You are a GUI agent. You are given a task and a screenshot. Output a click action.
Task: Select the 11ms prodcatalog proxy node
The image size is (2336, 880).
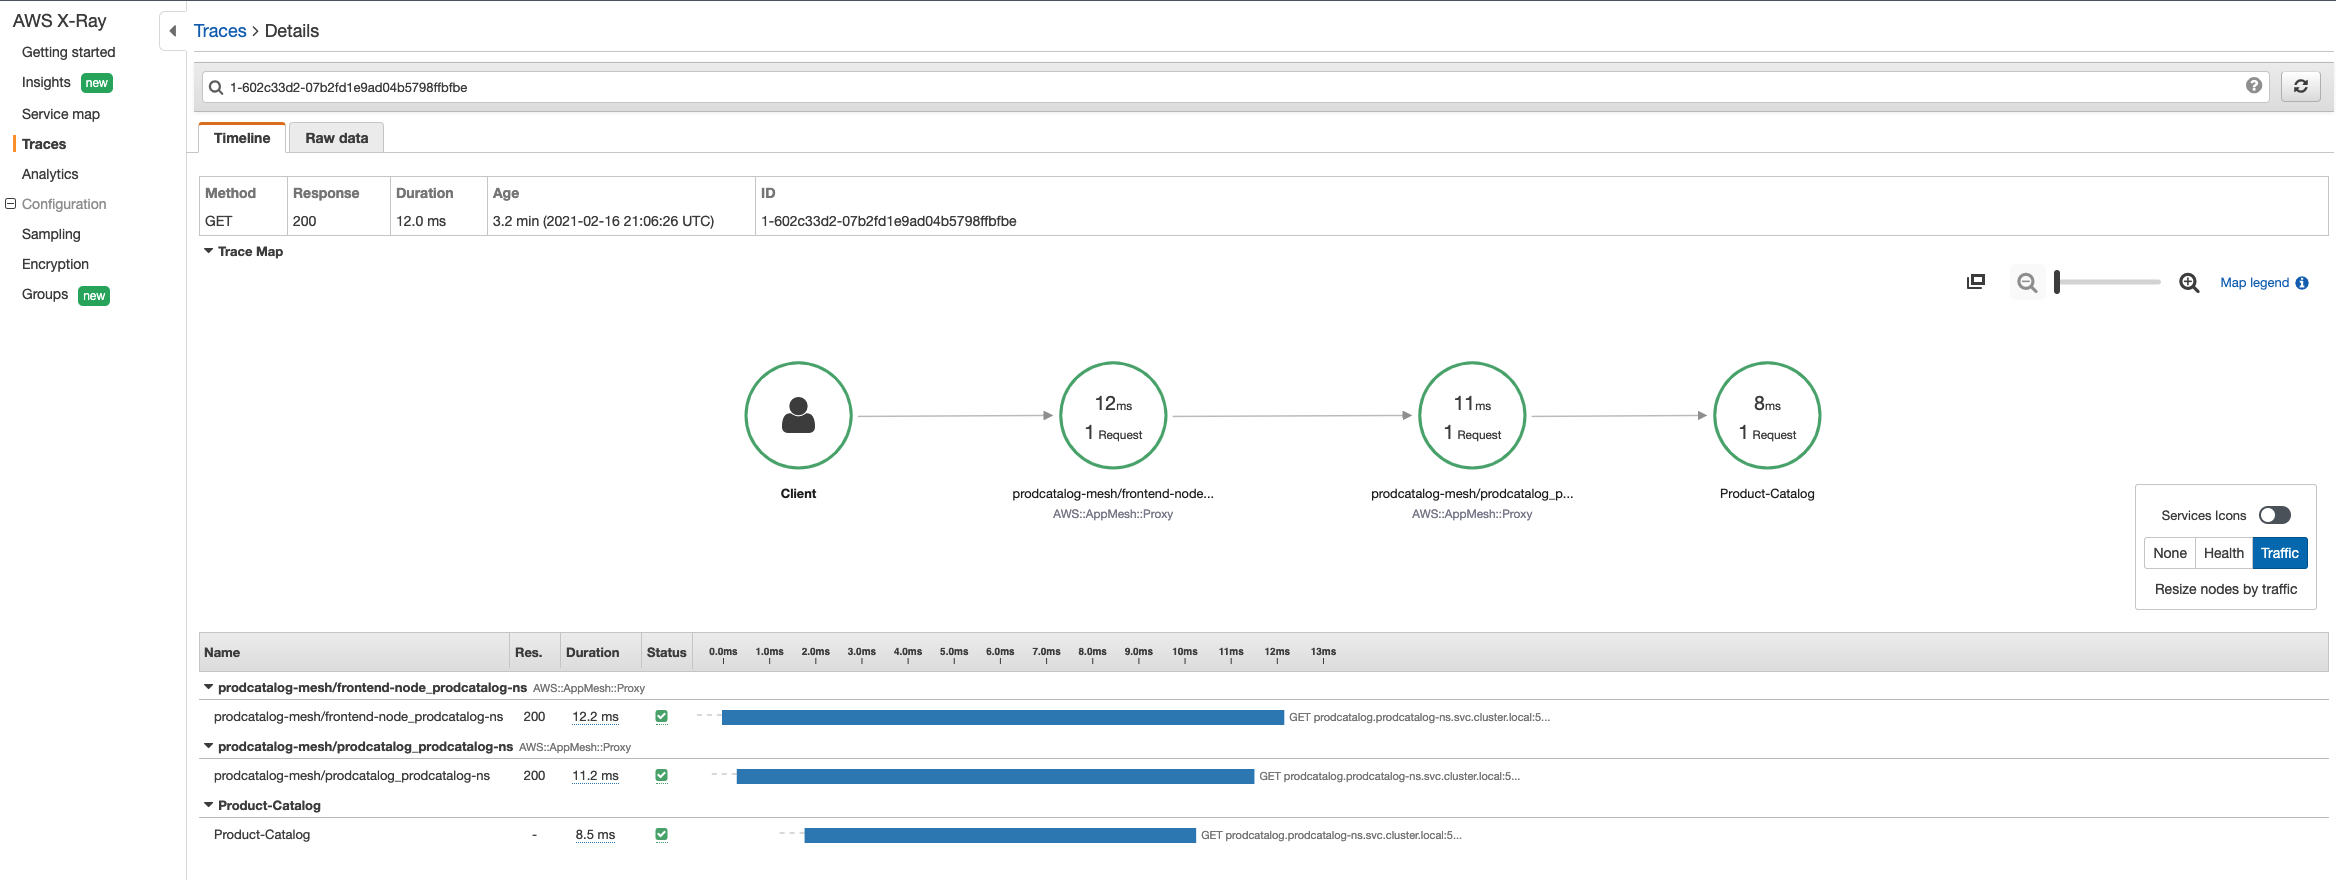[1472, 415]
